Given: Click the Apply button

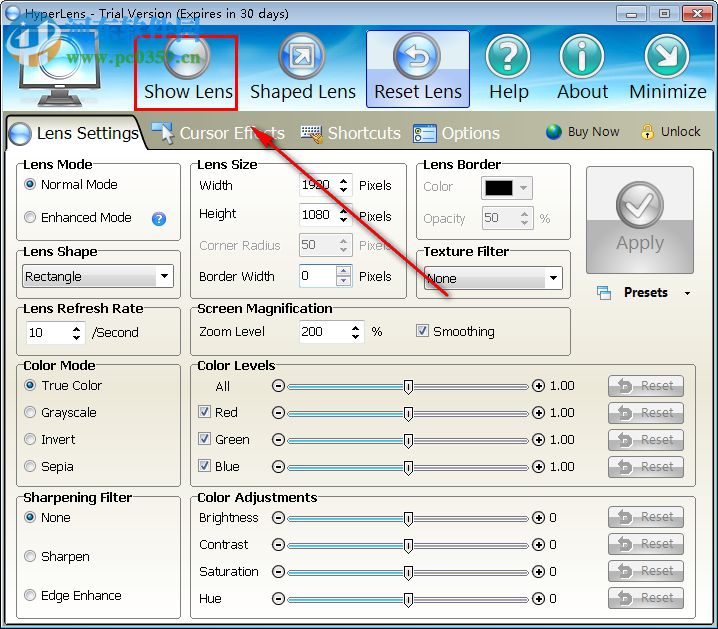Looking at the screenshot, I should click(640, 220).
